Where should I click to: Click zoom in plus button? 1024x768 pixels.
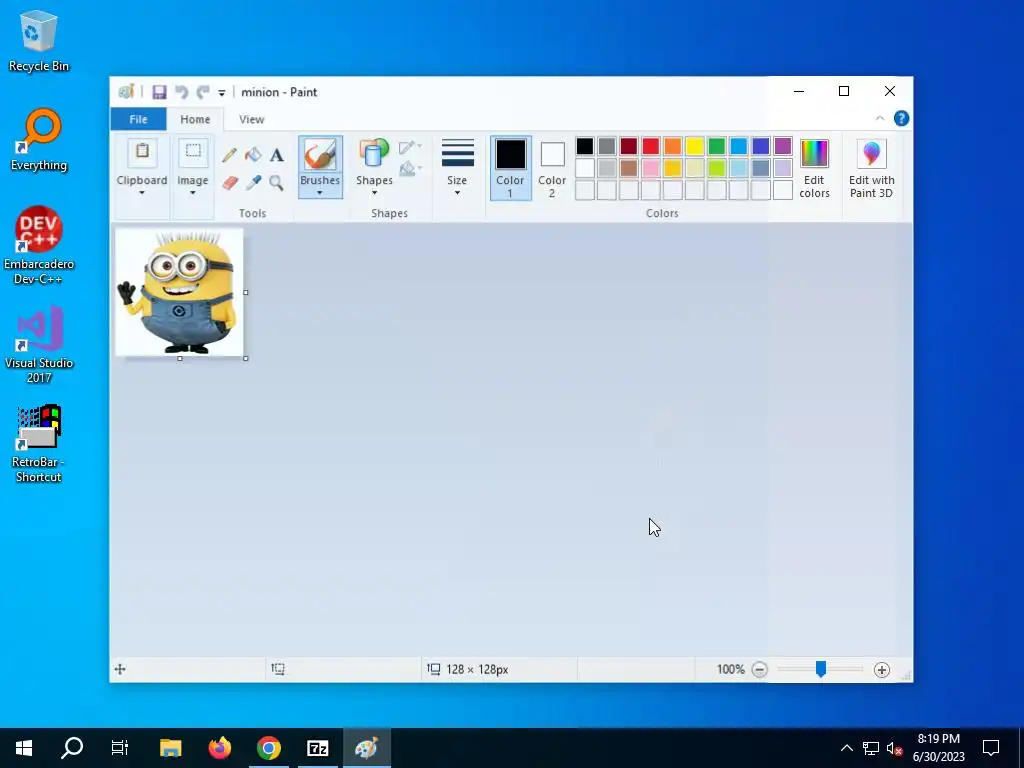click(x=882, y=669)
